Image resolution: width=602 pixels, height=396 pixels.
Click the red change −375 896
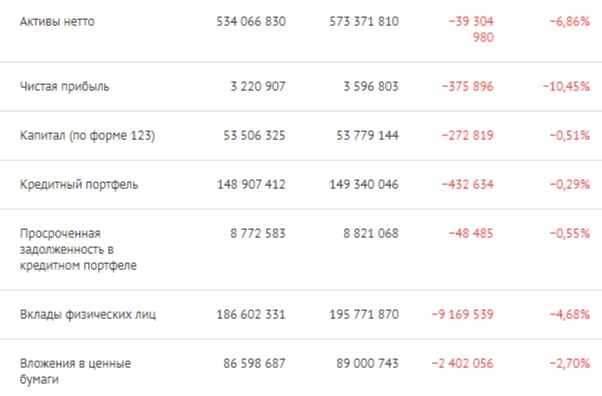467,87
